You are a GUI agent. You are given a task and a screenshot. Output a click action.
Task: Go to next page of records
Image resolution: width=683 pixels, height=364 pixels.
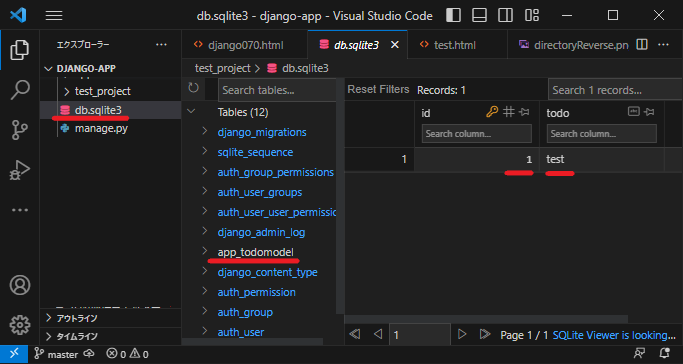click(462, 334)
